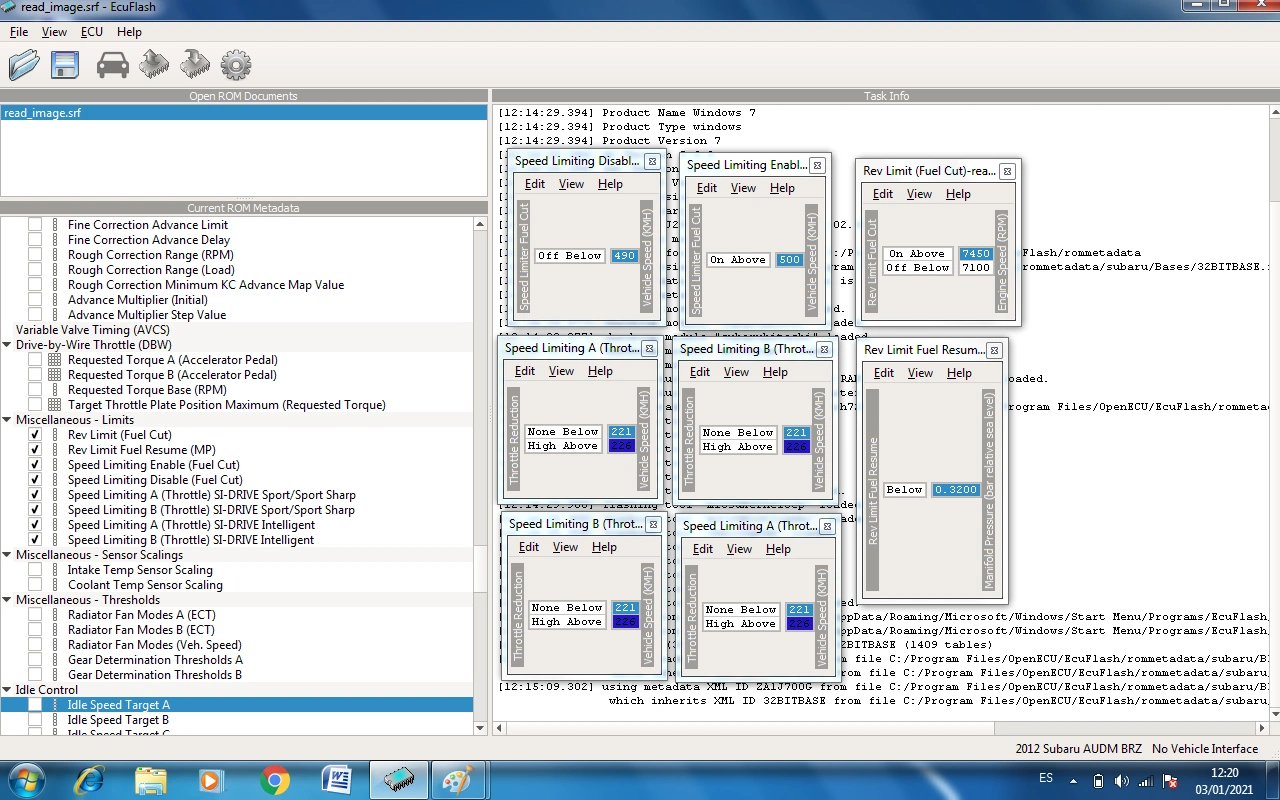Viewport: 1280px width, 800px height.
Task: Uncheck the Rev Limit (Fuel Cut) checkbox
Action: pos(35,435)
